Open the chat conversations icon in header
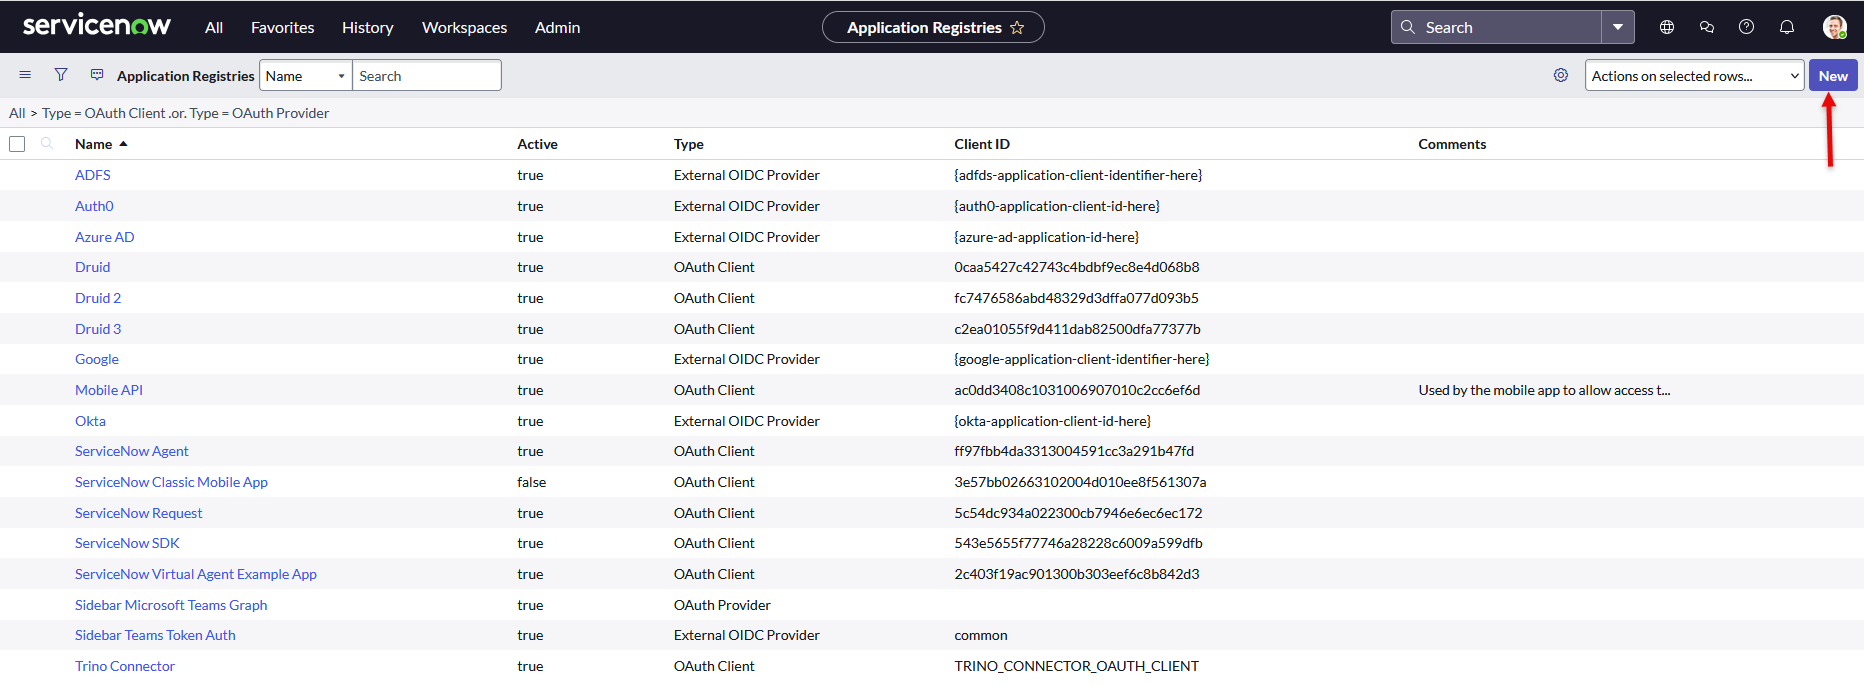The height and width of the screenshot is (686, 1864). pyautogui.click(x=1706, y=27)
